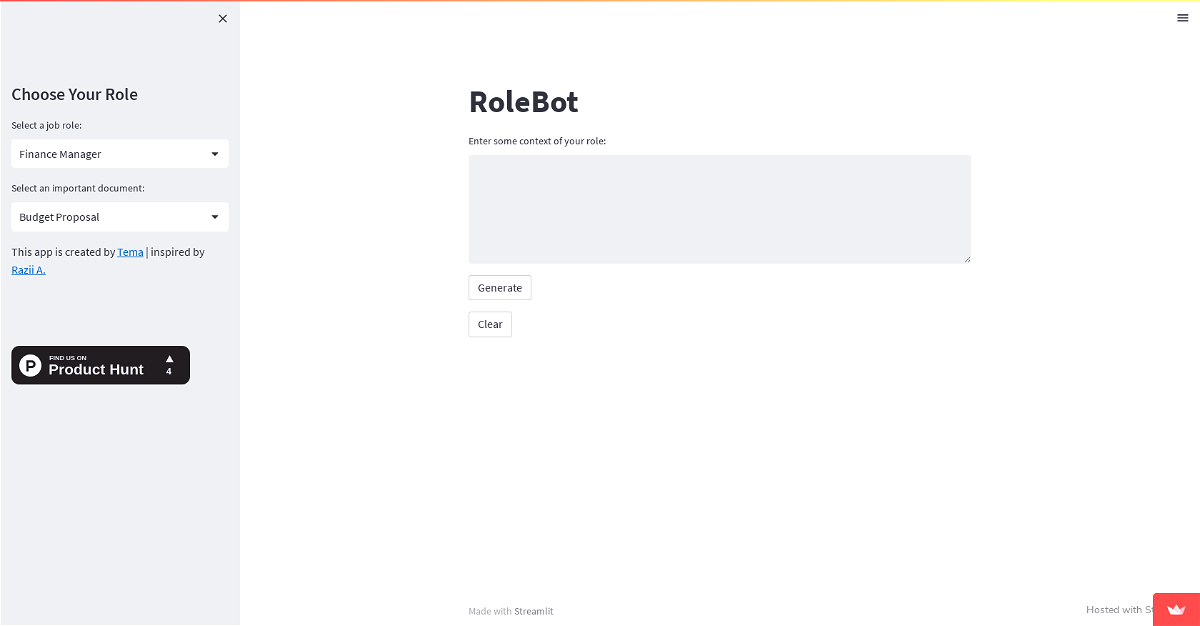Open the Tema creator link

(x=130, y=252)
